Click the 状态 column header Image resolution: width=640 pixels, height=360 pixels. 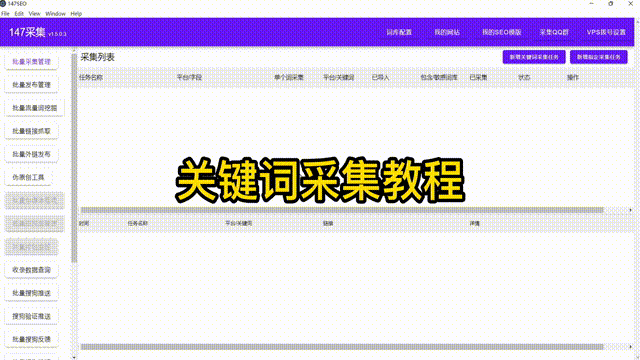coord(524,77)
